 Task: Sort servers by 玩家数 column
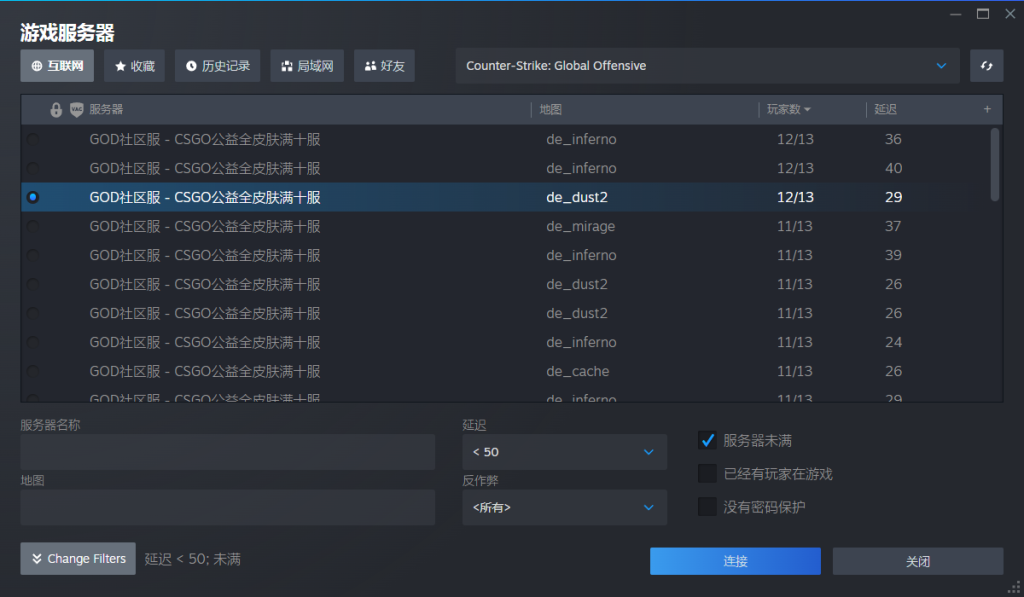coord(788,109)
